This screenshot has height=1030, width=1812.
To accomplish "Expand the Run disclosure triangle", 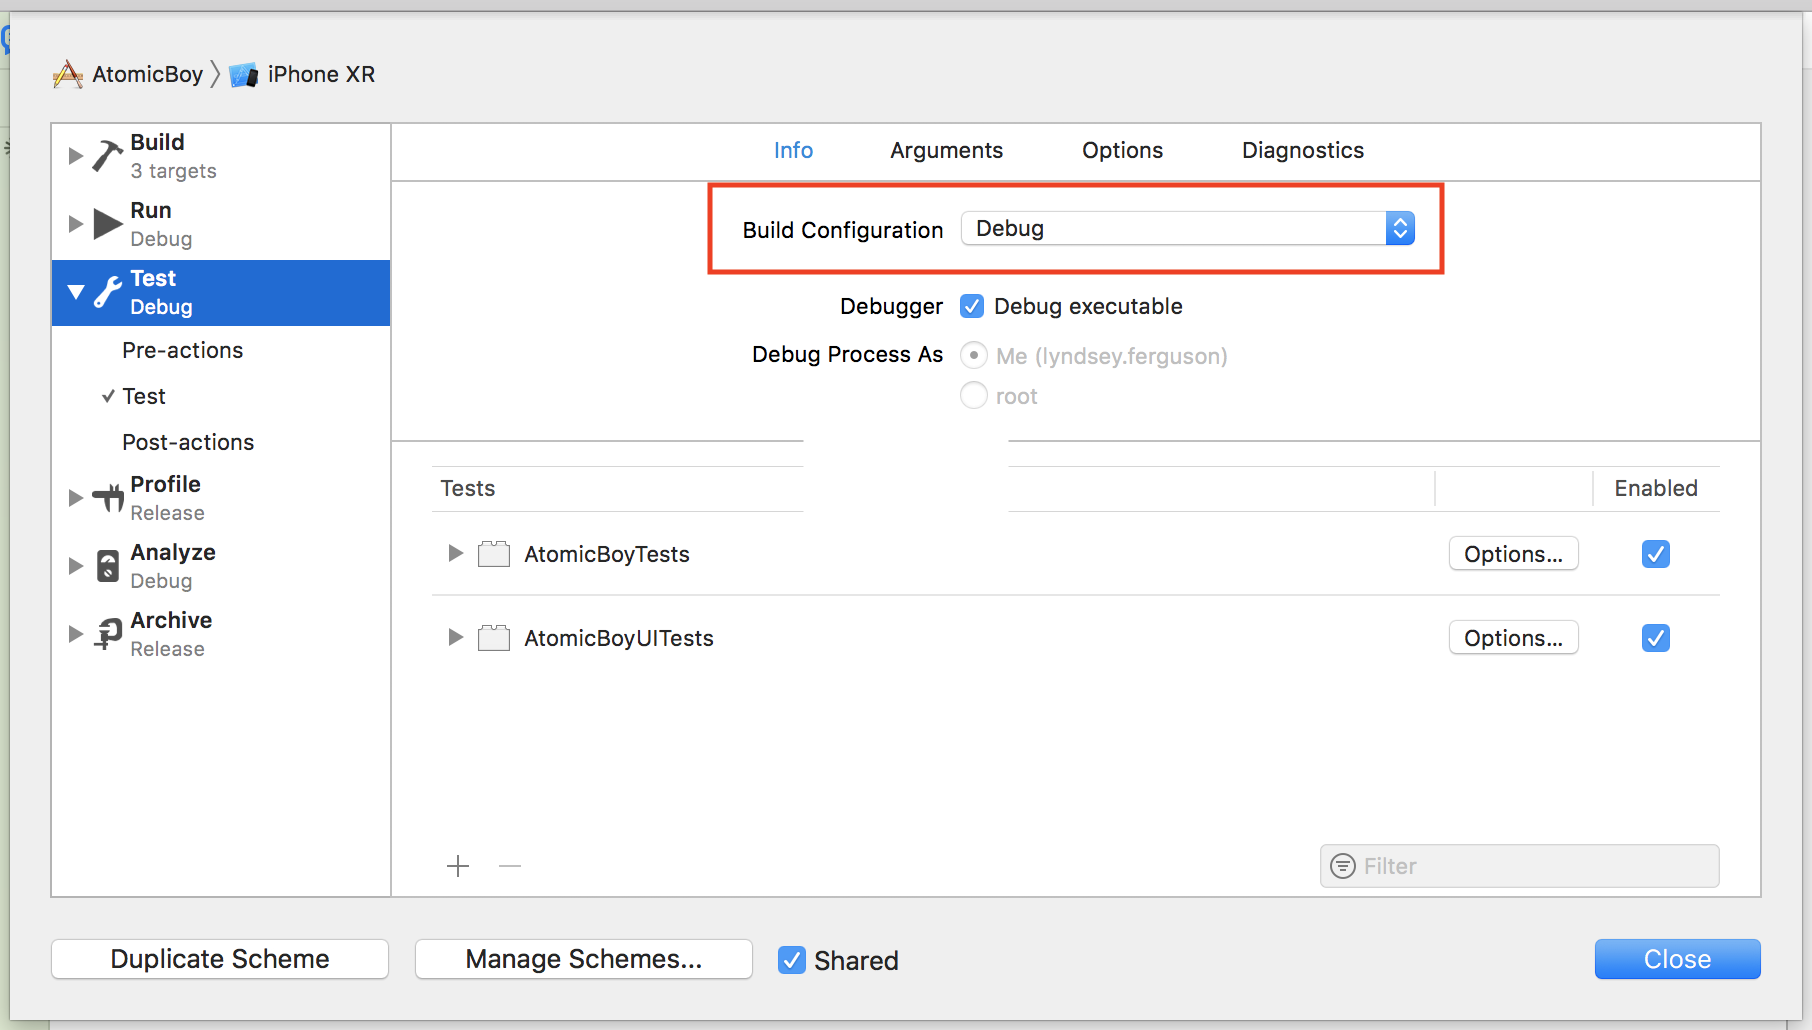I will pos(75,224).
